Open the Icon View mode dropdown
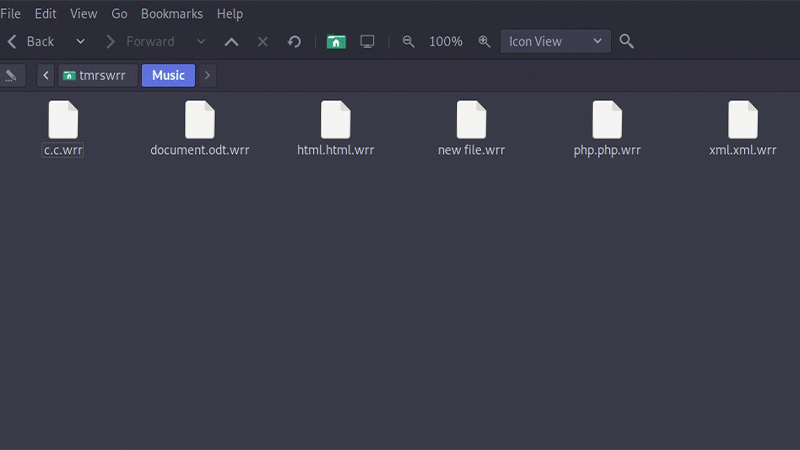800x450 pixels. [555, 42]
